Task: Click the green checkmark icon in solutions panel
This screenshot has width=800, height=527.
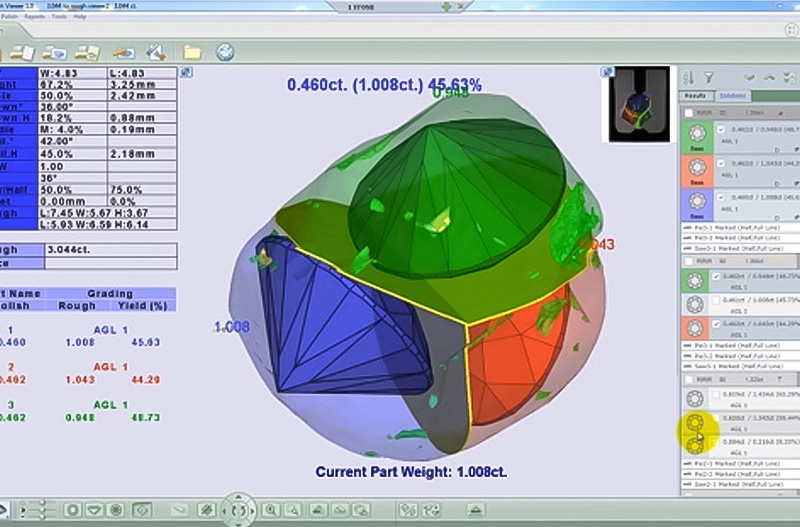Action: click(749, 78)
